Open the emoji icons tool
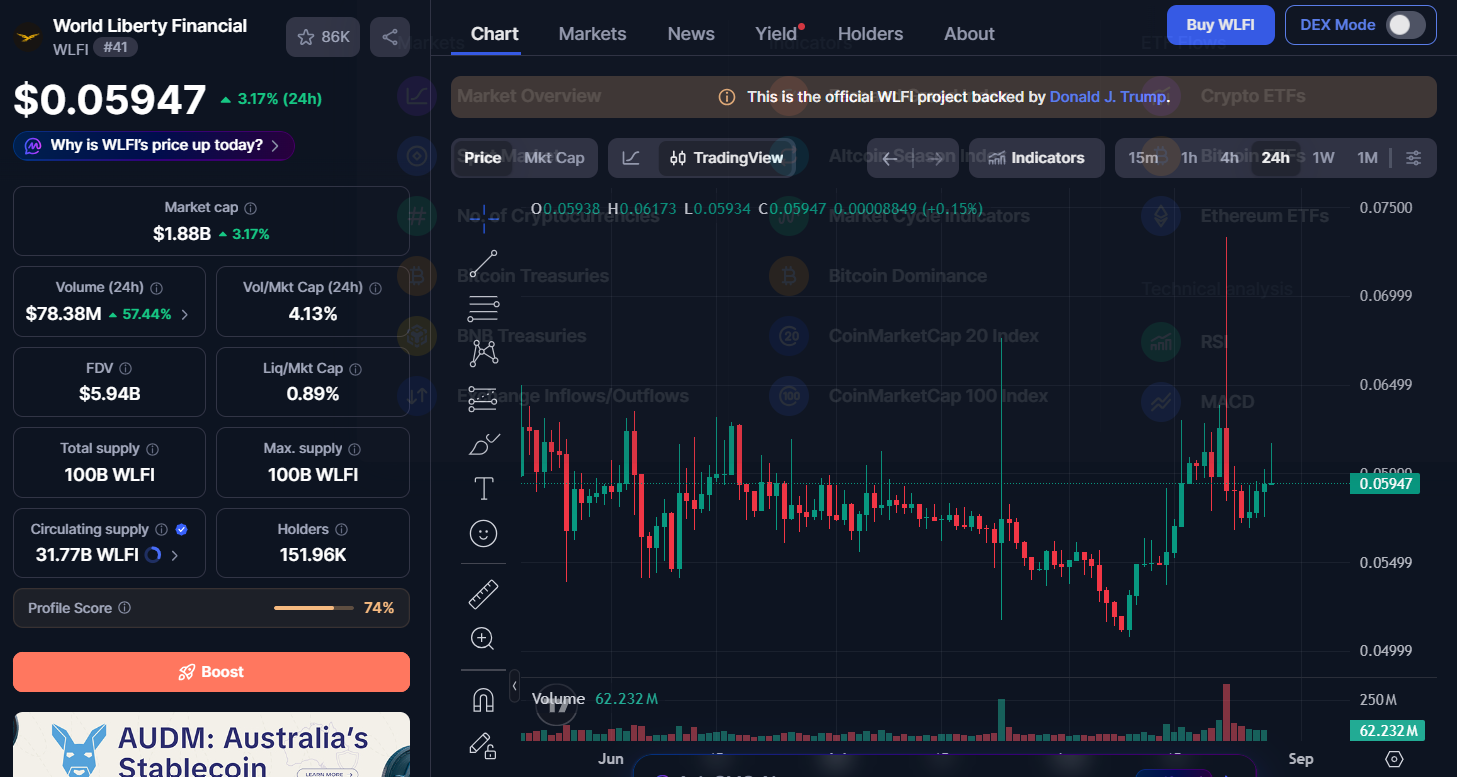 (x=484, y=534)
